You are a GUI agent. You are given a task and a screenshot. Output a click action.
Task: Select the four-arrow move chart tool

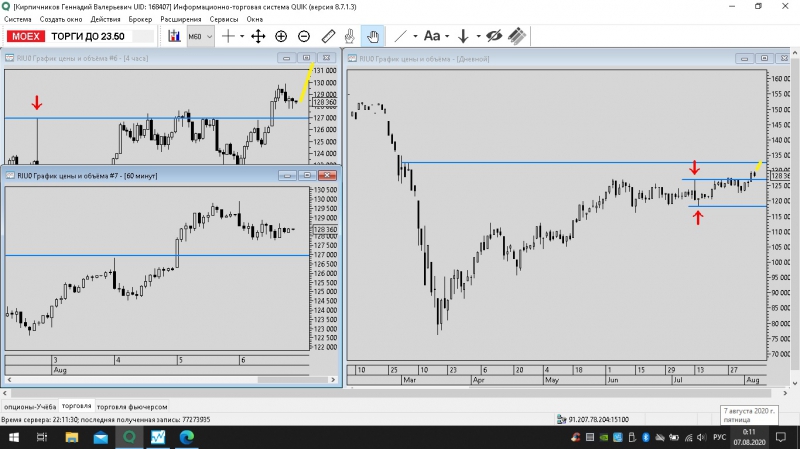258,36
